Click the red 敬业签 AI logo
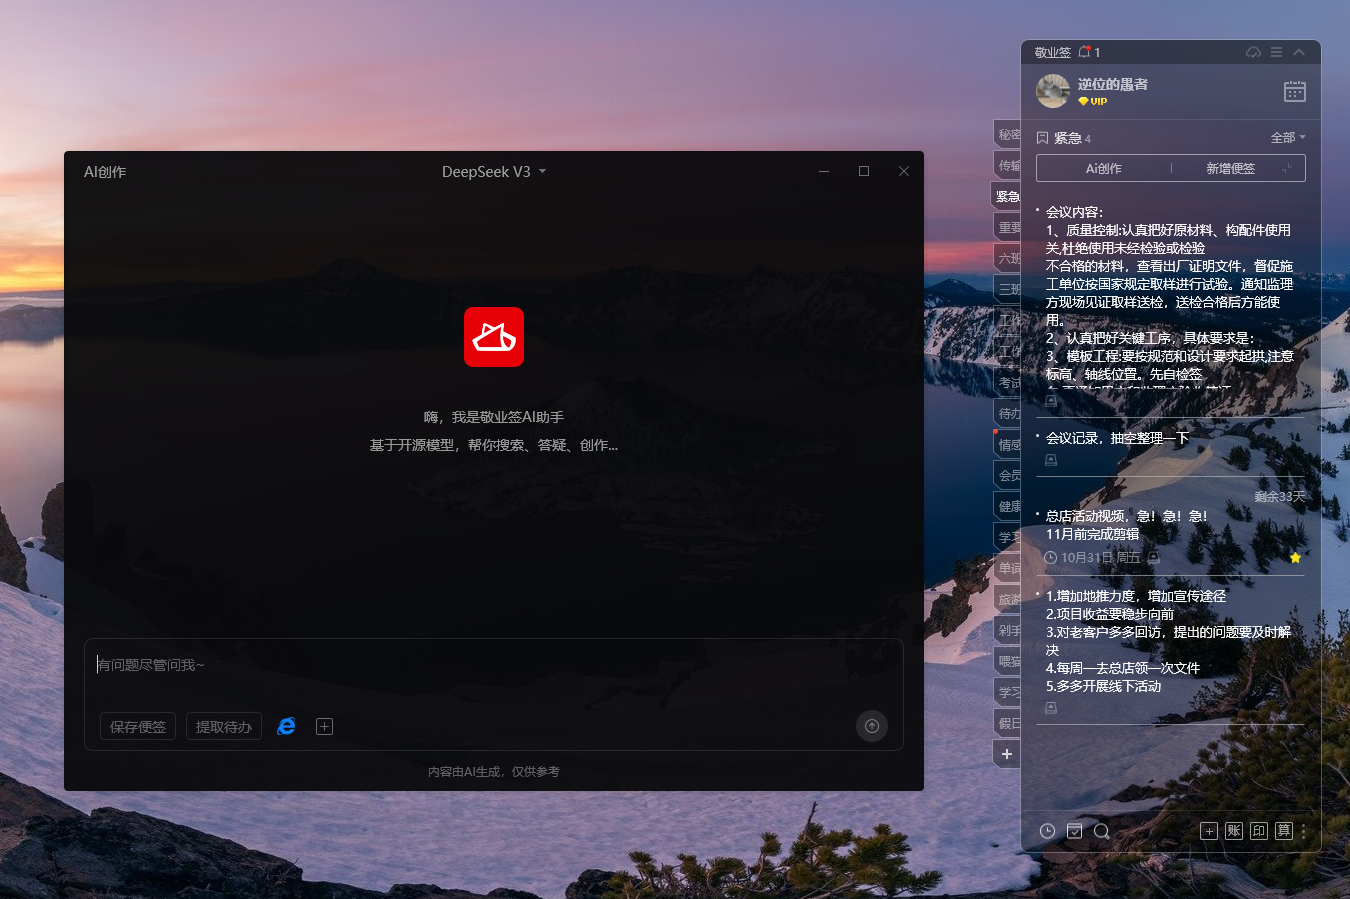This screenshot has width=1350, height=899. [x=494, y=337]
